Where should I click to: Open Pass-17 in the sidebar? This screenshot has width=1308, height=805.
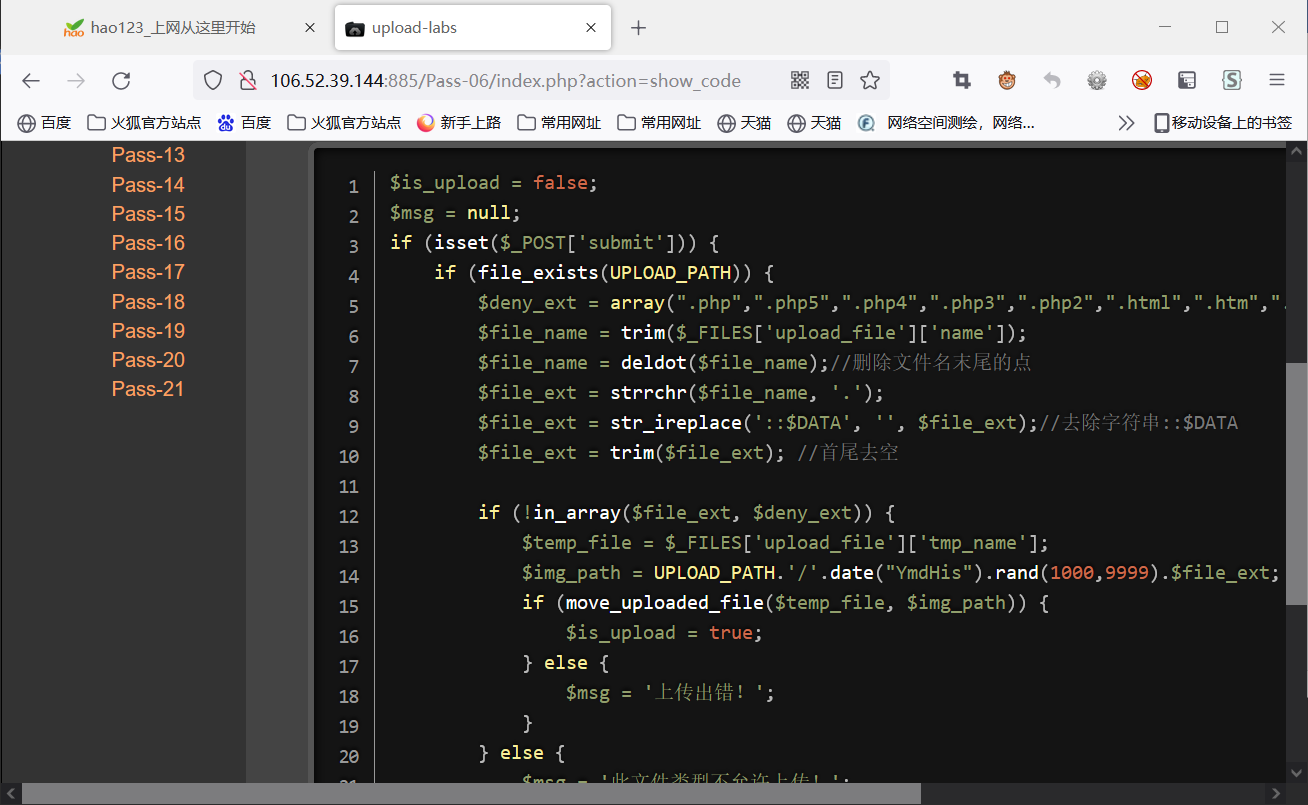[x=148, y=272]
